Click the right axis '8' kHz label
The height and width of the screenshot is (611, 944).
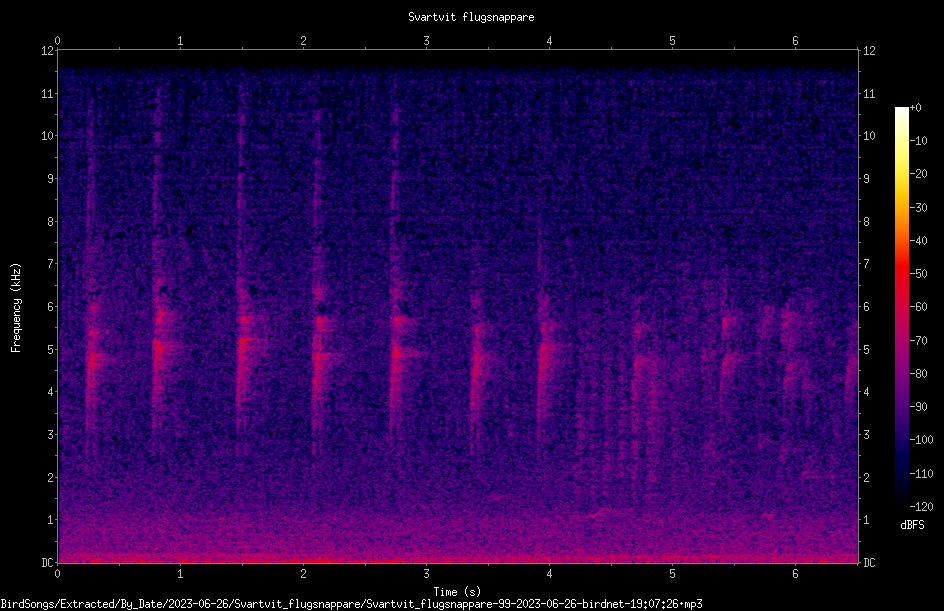pyautogui.click(x=866, y=222)
